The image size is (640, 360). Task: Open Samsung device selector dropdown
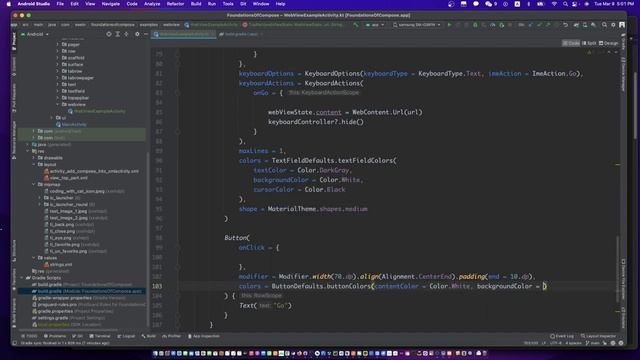pos(417,25)
